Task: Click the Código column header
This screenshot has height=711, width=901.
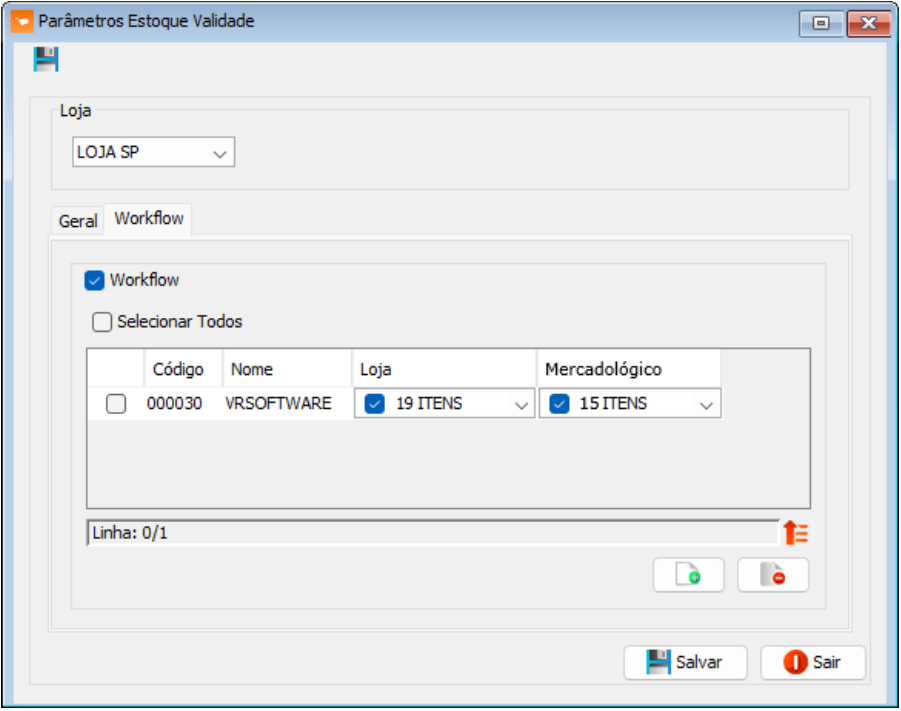Action: (x=178, y=370)
